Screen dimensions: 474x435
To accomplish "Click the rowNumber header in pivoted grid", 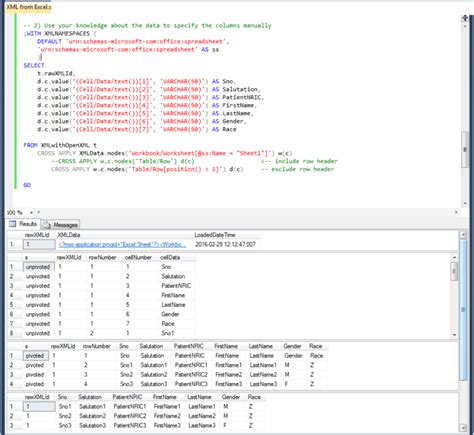I will coord(96,346).
